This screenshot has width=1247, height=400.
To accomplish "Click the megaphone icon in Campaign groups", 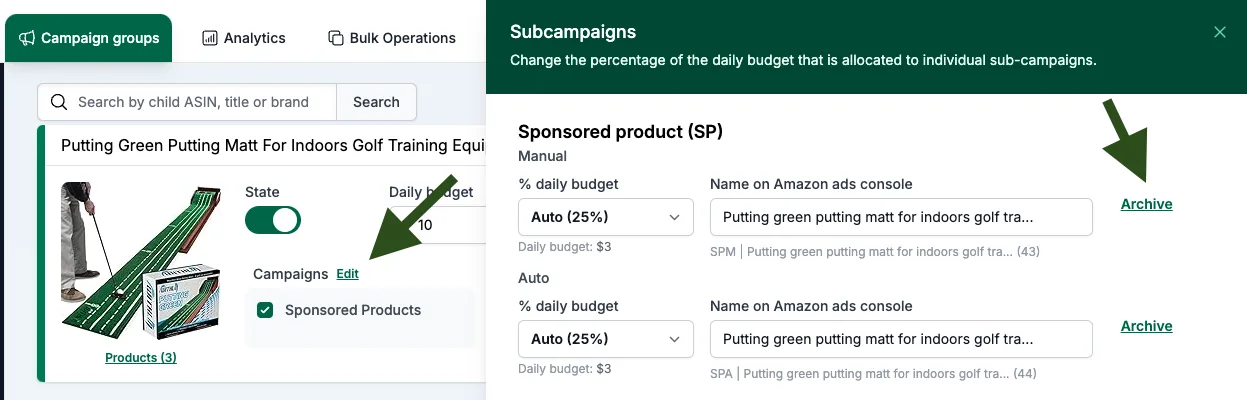I will click(x=27, y=38).
